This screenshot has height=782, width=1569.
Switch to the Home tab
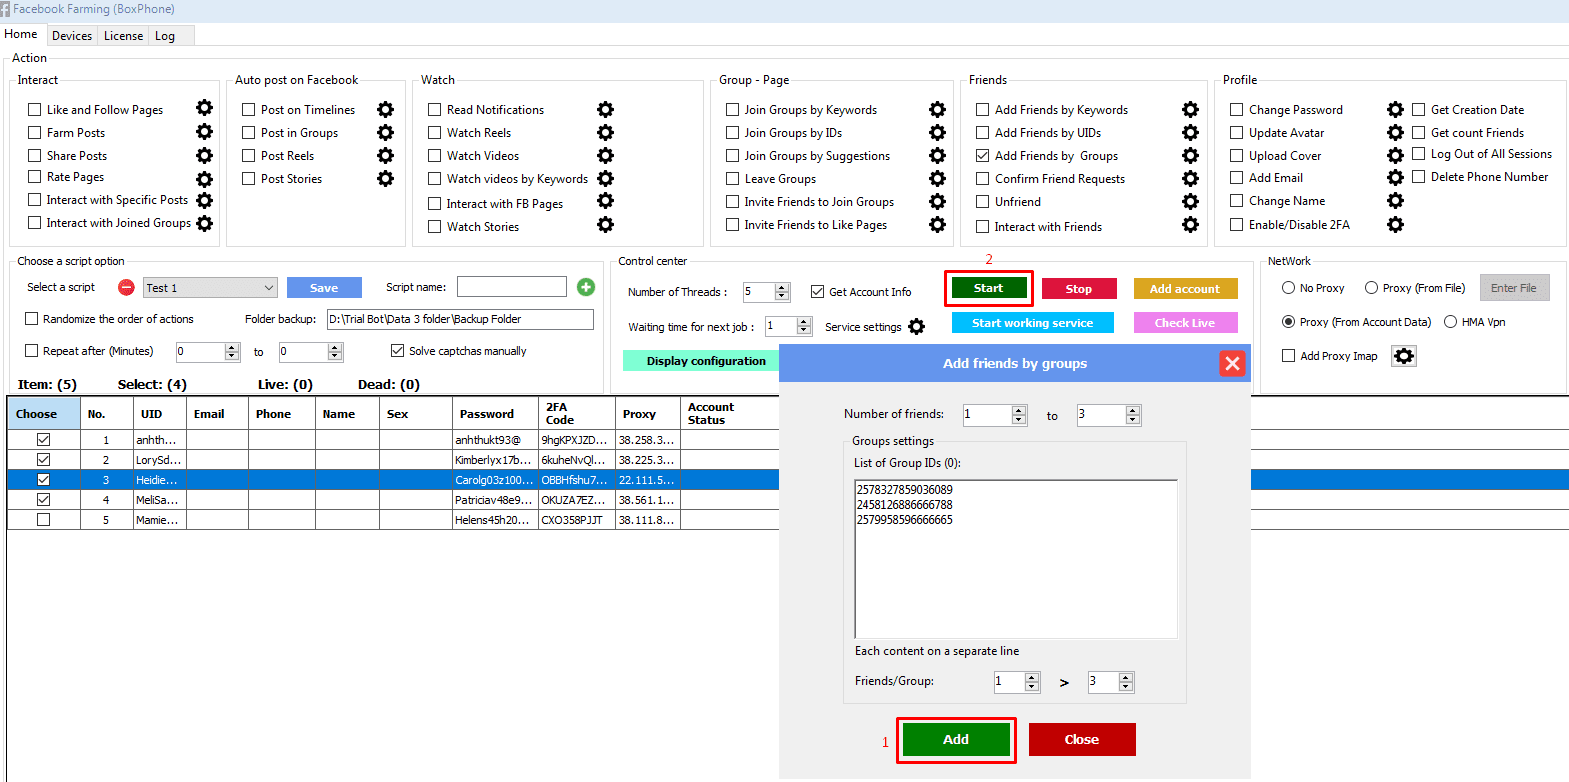[21, 34]
